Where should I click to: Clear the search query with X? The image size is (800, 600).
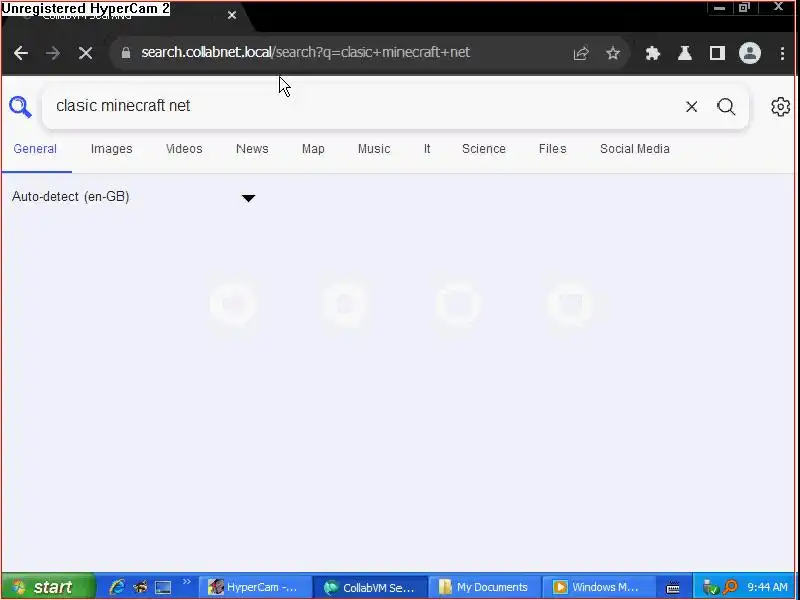(x=691, y=107)
